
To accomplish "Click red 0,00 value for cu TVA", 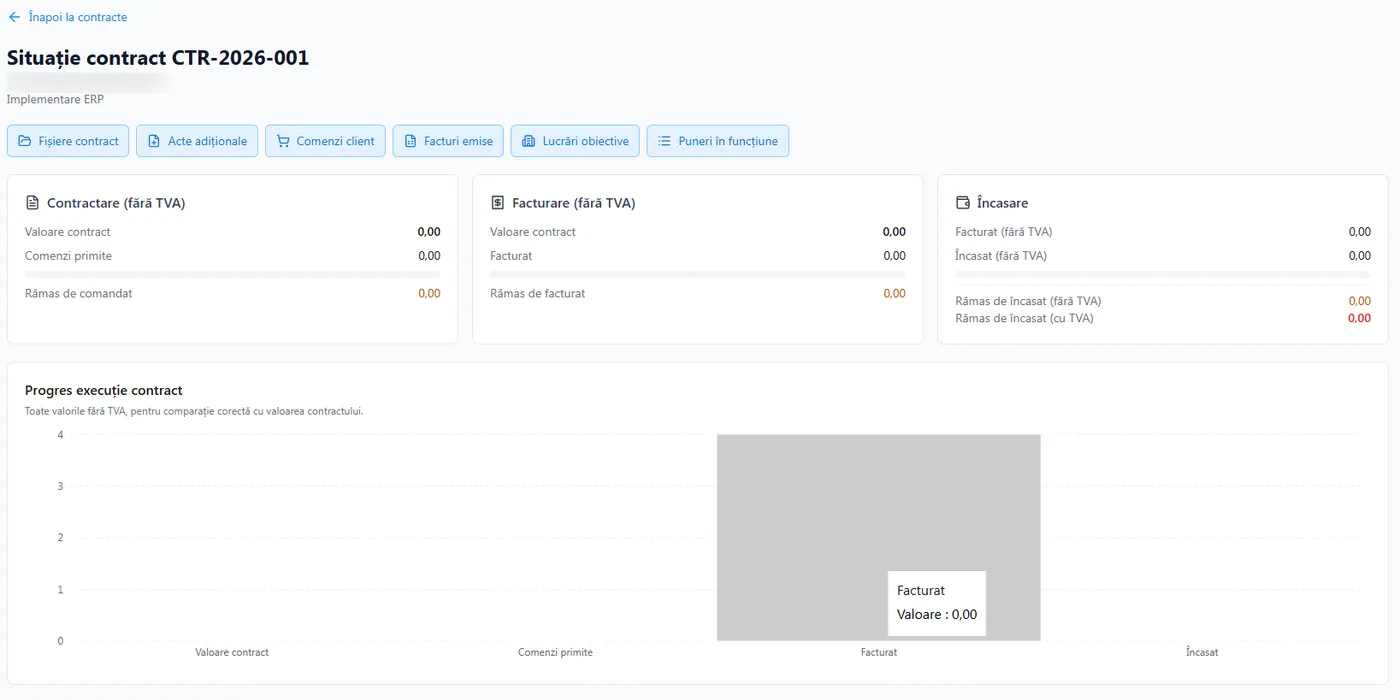I will click(1359, 319).
